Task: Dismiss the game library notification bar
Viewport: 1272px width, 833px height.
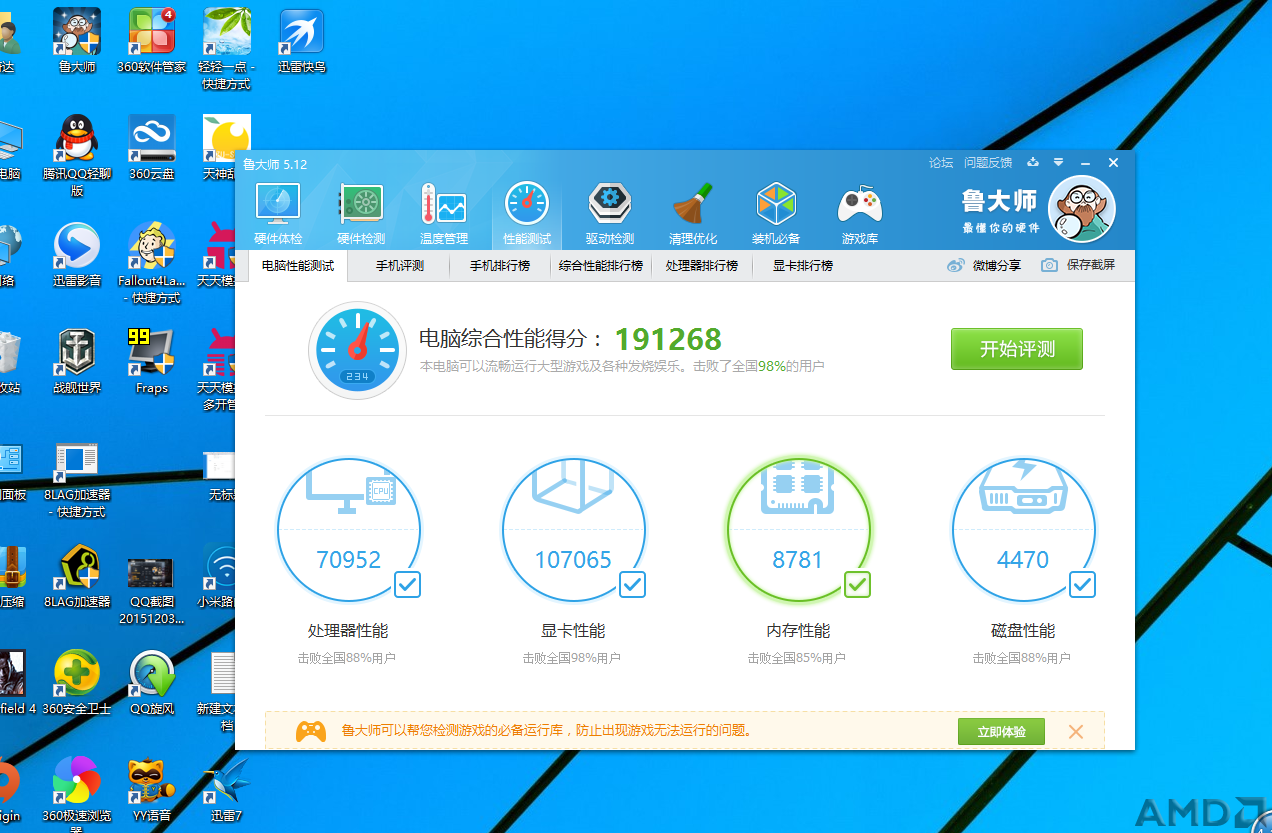Action: (x=1076, y=732)
